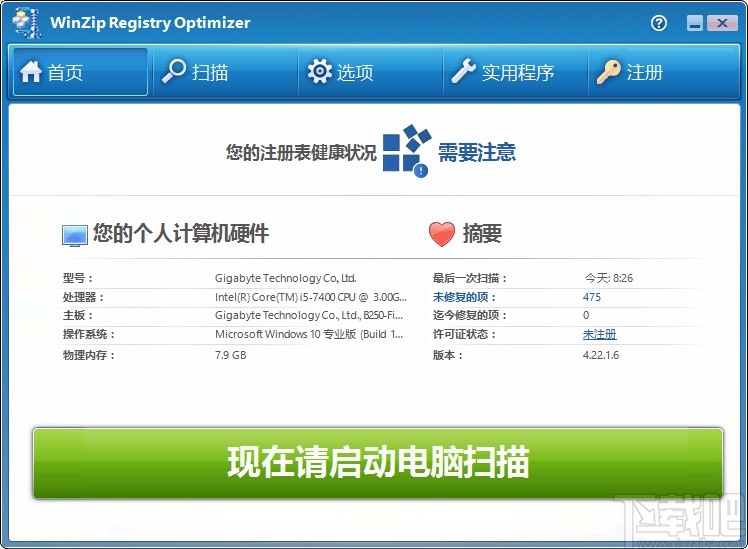This screenshot has height=549, width=748.
Task: Open the 实用程序 tab
Action: 515,72
